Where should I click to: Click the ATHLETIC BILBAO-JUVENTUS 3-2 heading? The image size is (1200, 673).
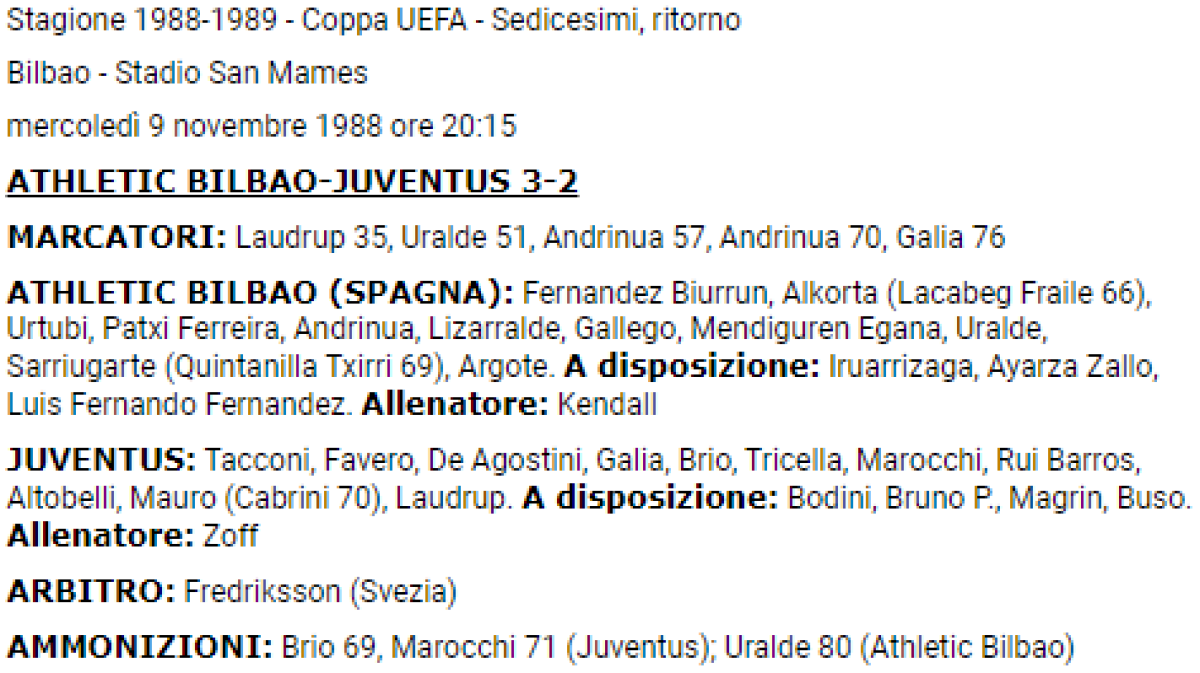point(292,183)
